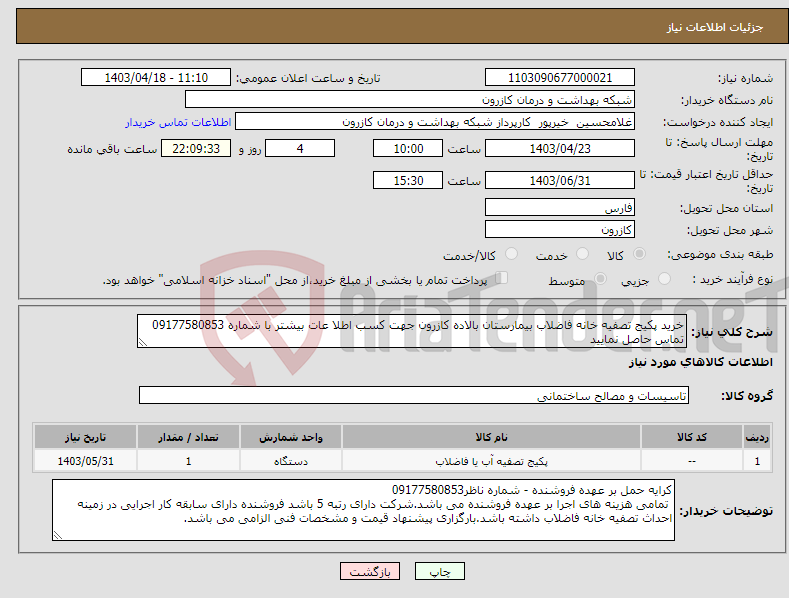Click the unit cell دستگاه
This screenshot has height=598, width=789.
(291, 461)
